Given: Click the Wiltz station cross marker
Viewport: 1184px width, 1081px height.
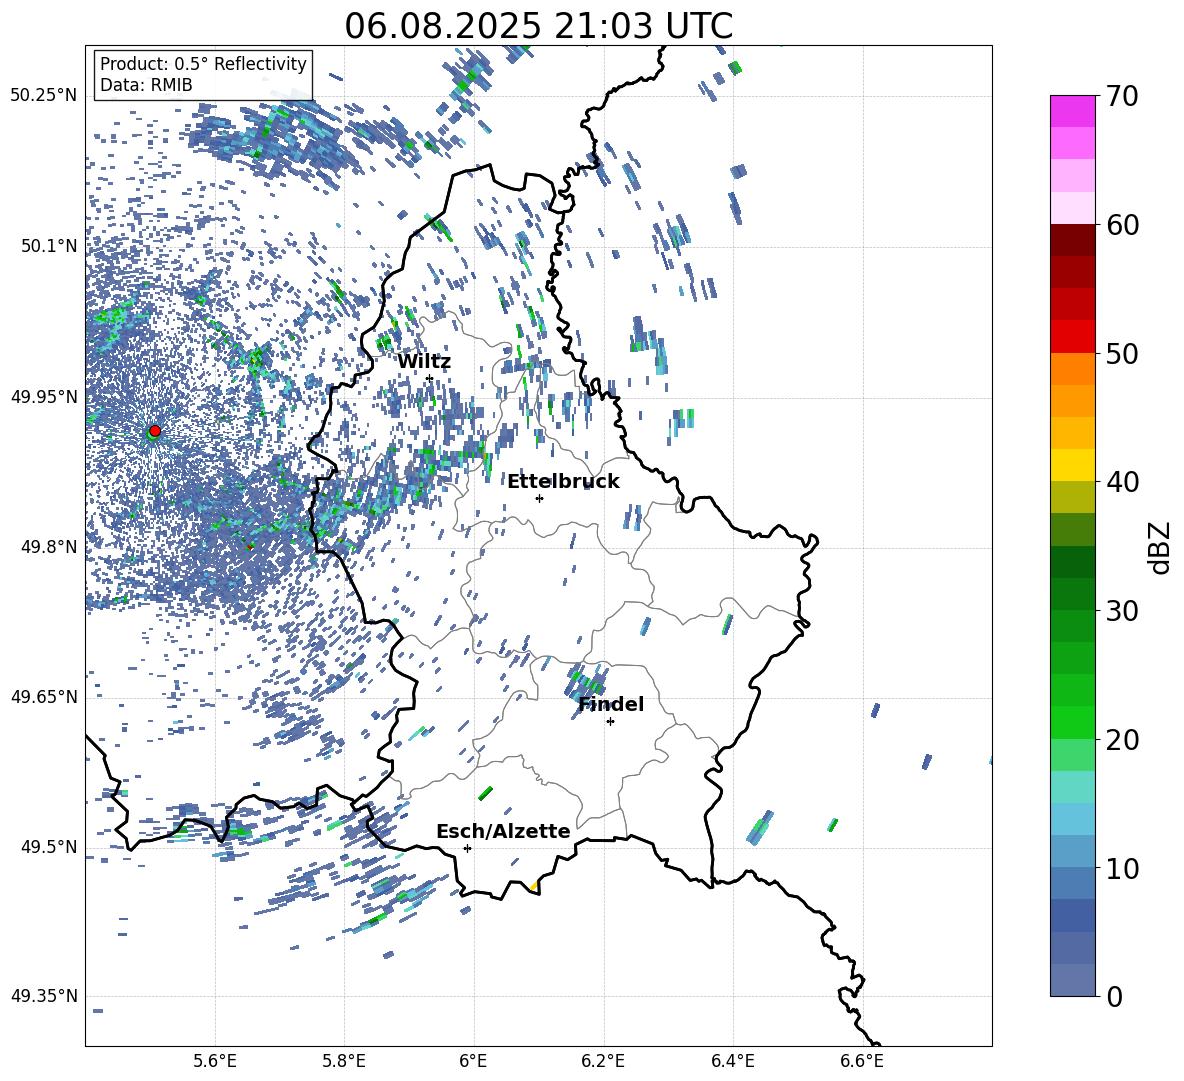Looking at the screenshot, I should 430,378.
